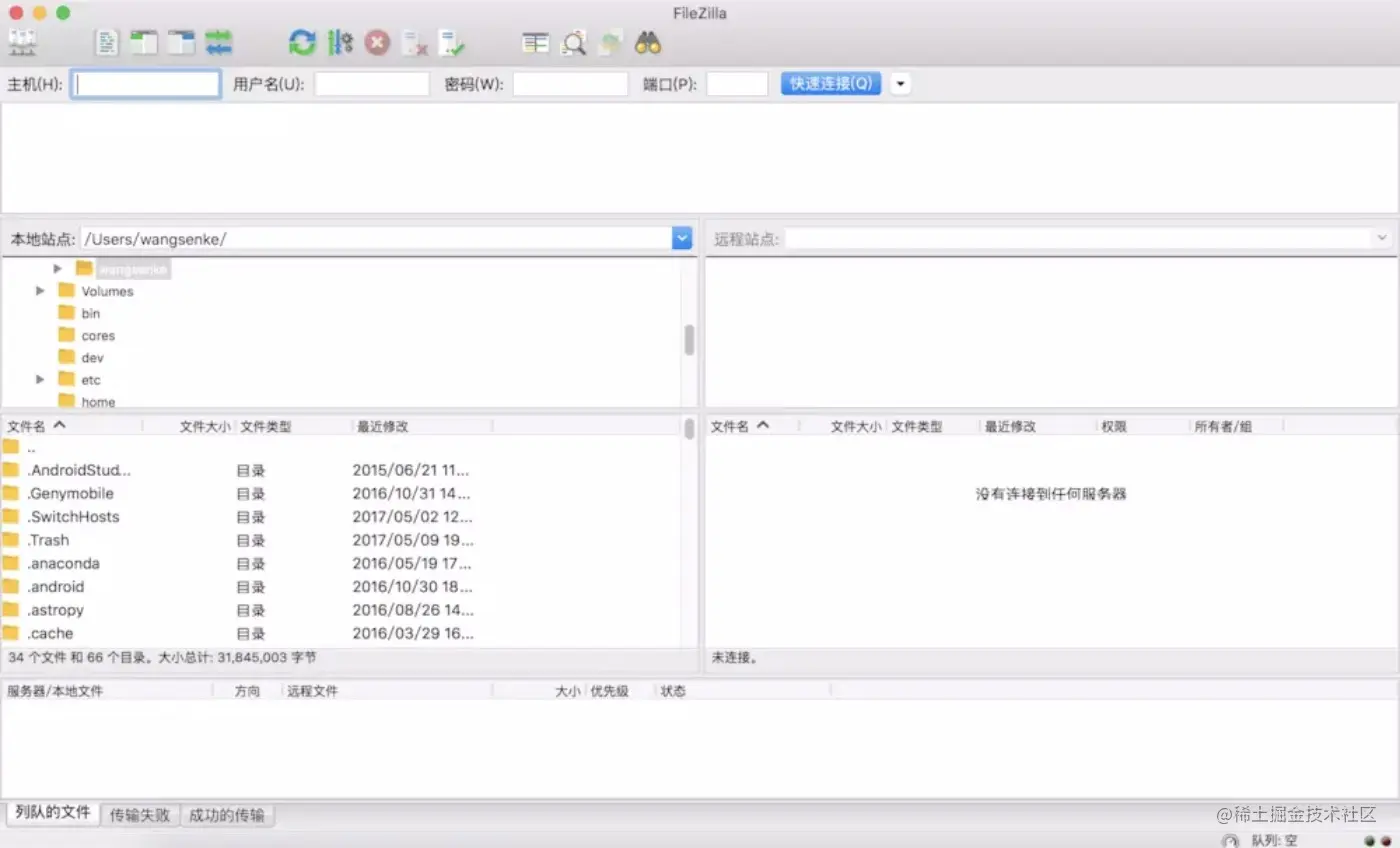Sort local files by 文件大小 column
Image resolution: width=1400 pixels, height=848 pixels.
(x=189, y=426)
